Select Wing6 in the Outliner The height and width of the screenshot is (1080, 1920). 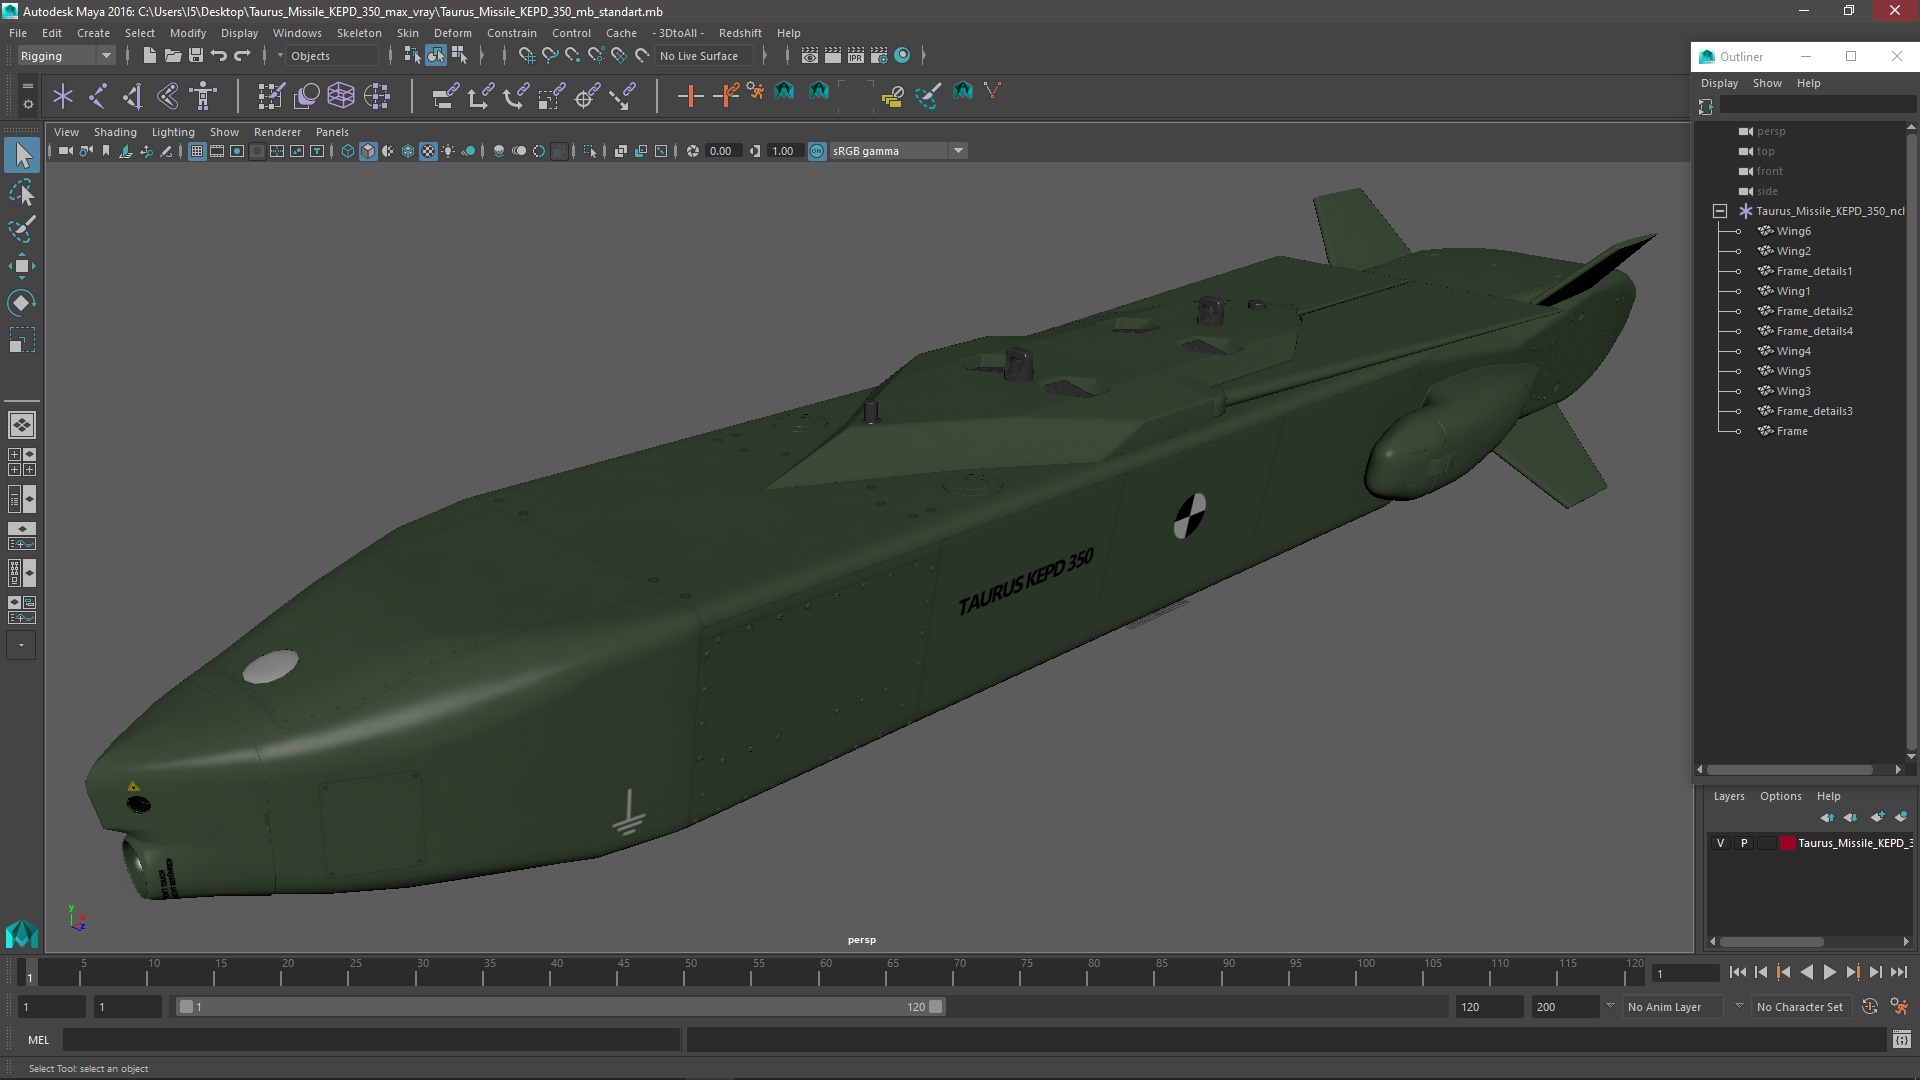[1793, 231]
